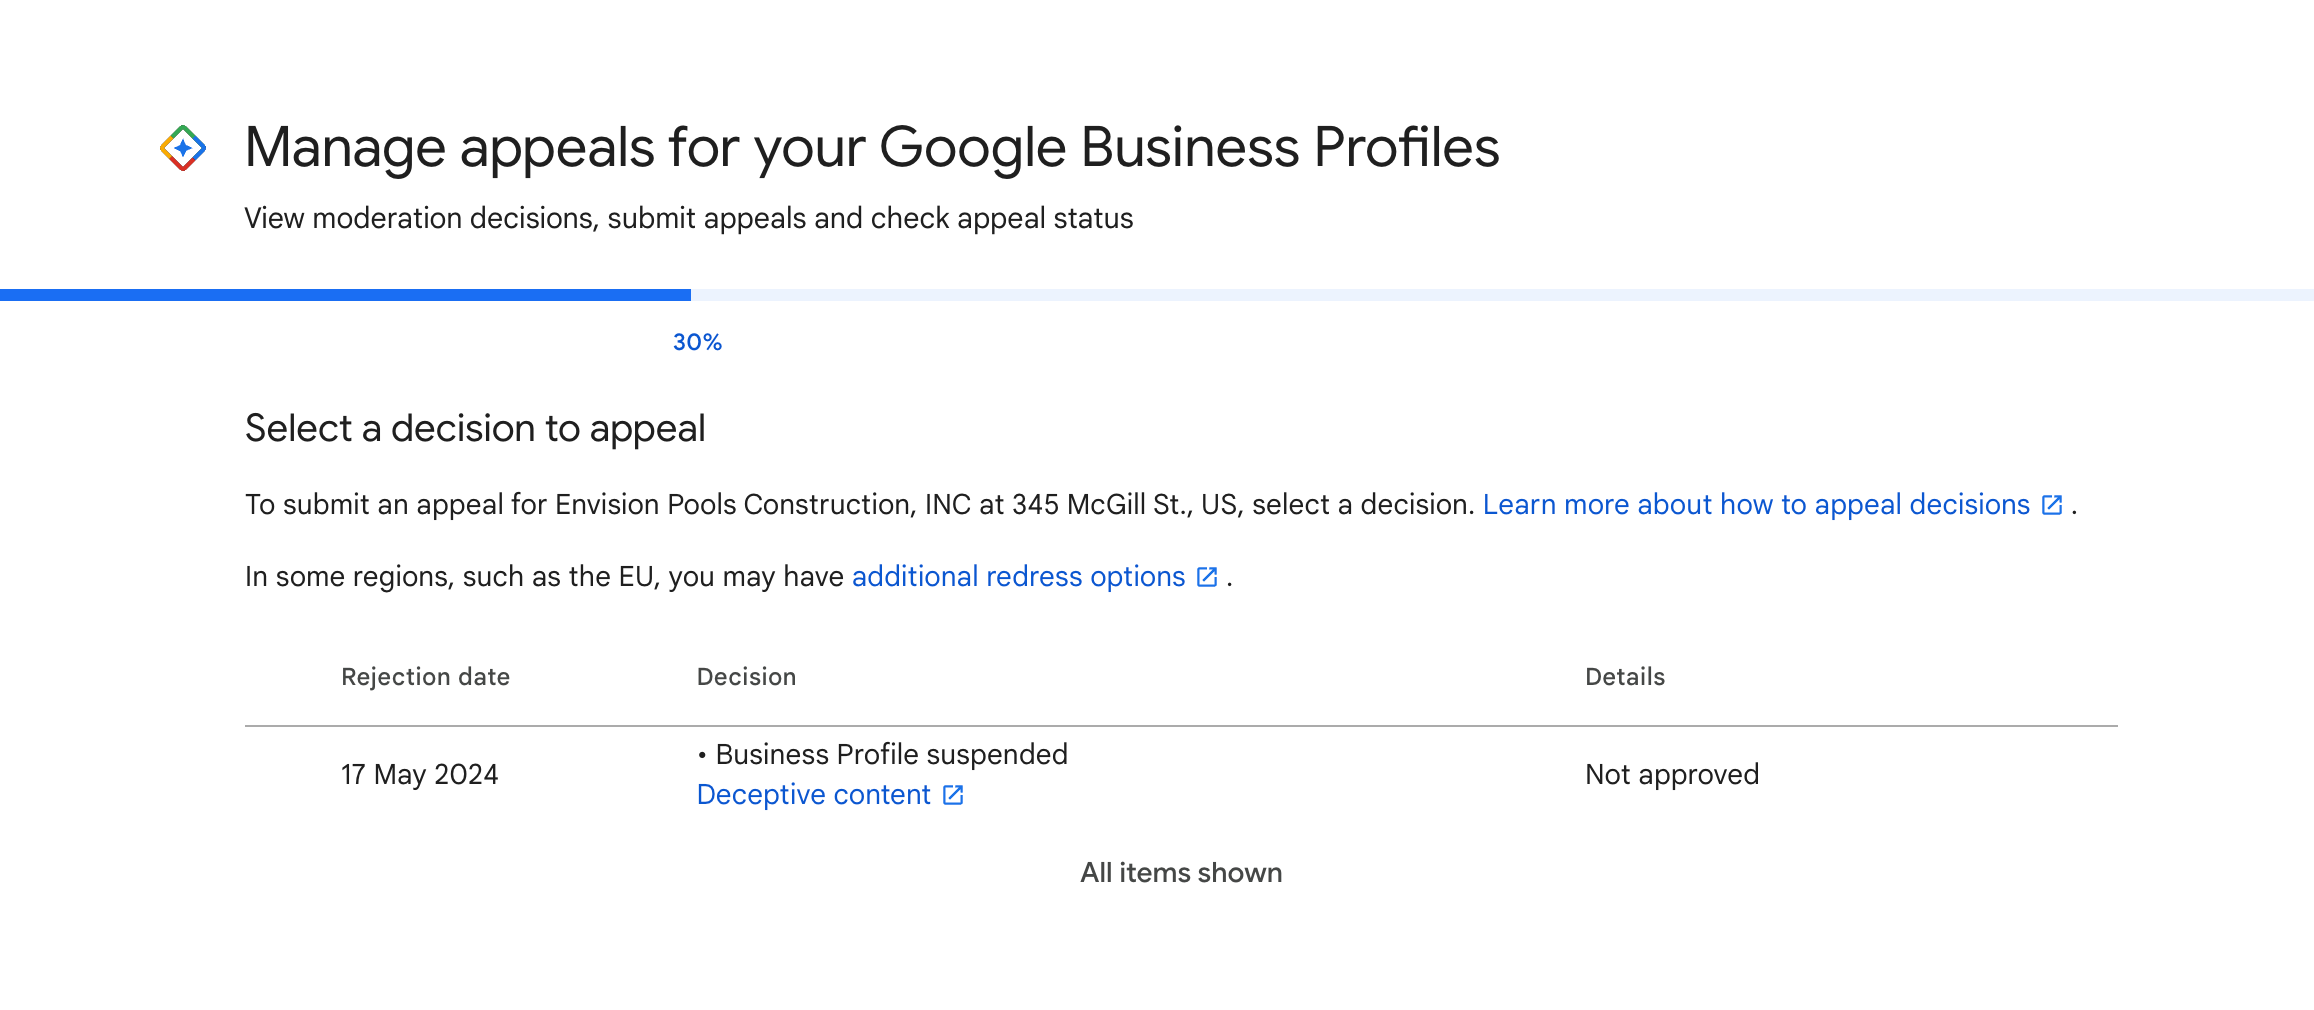Click the external link icon beside Deceptive content

pos(952,795)
